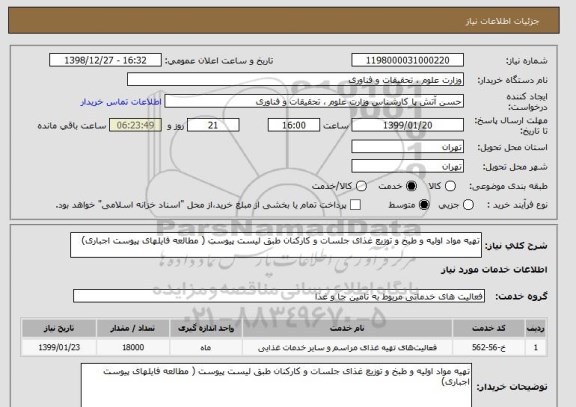Click the buyer organization name field
Image resolution: width=576 pixels, height=407 pixels.
click(295, 79)
